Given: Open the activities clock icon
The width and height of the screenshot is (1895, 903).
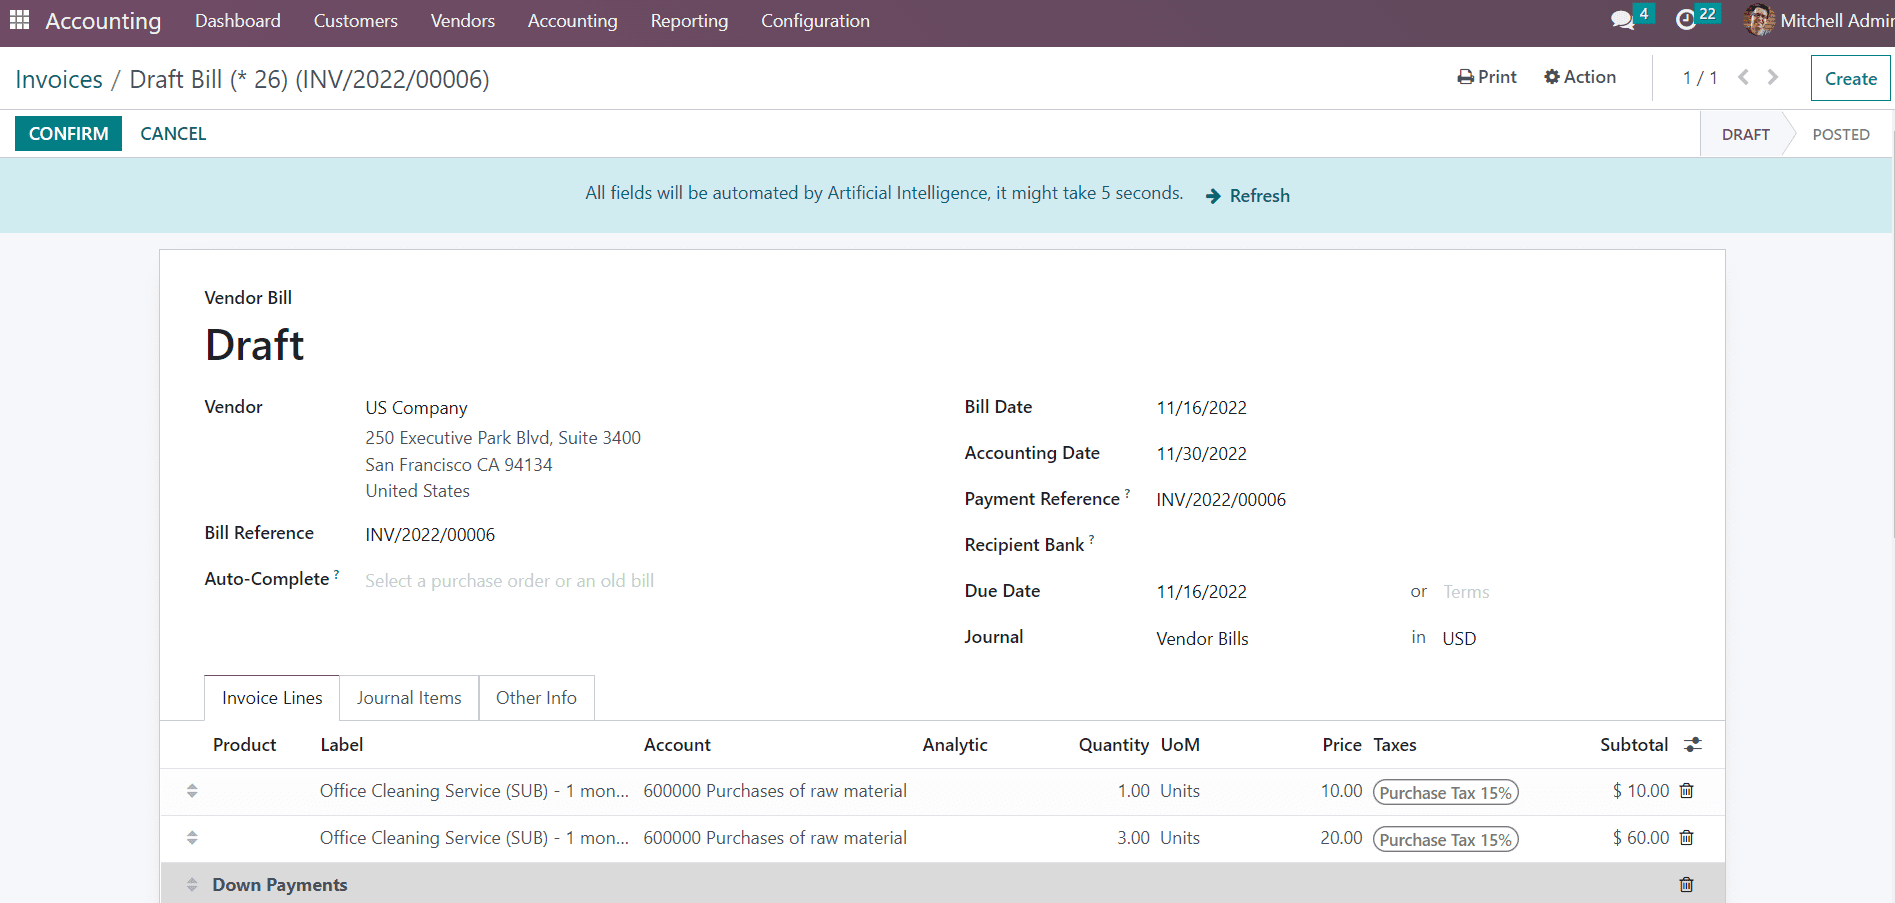Looking at the screenshot, I should tap(1686, 20).
